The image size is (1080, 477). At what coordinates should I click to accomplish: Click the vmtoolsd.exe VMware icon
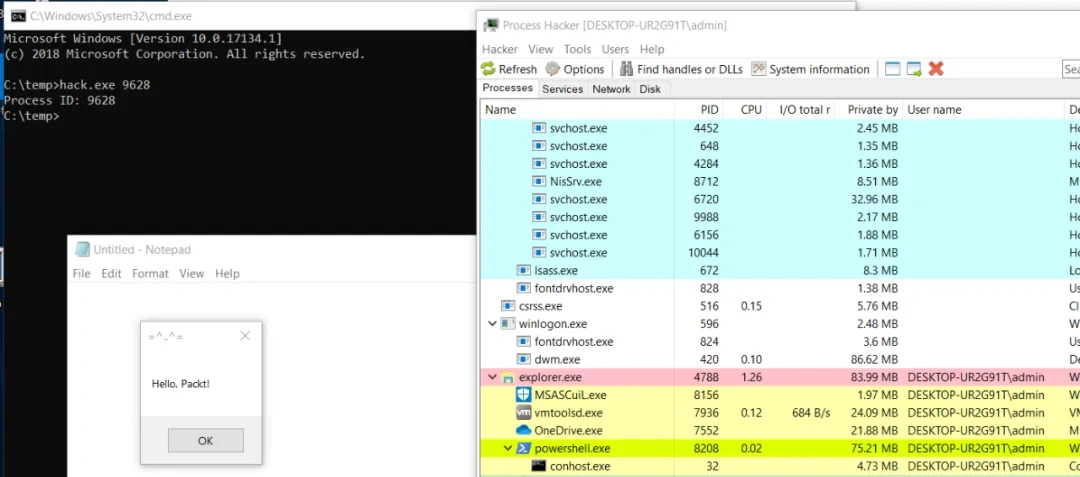524,413
